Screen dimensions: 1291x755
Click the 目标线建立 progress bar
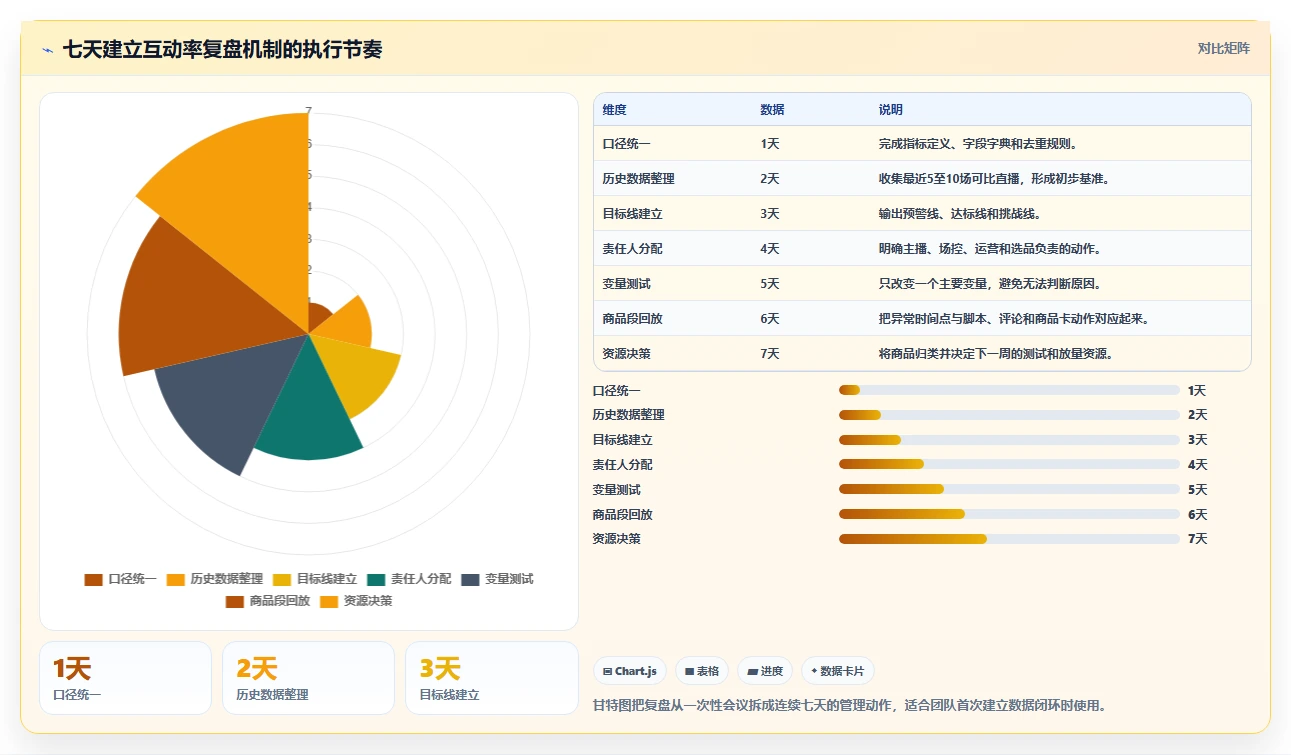[x=1009, y=440]
